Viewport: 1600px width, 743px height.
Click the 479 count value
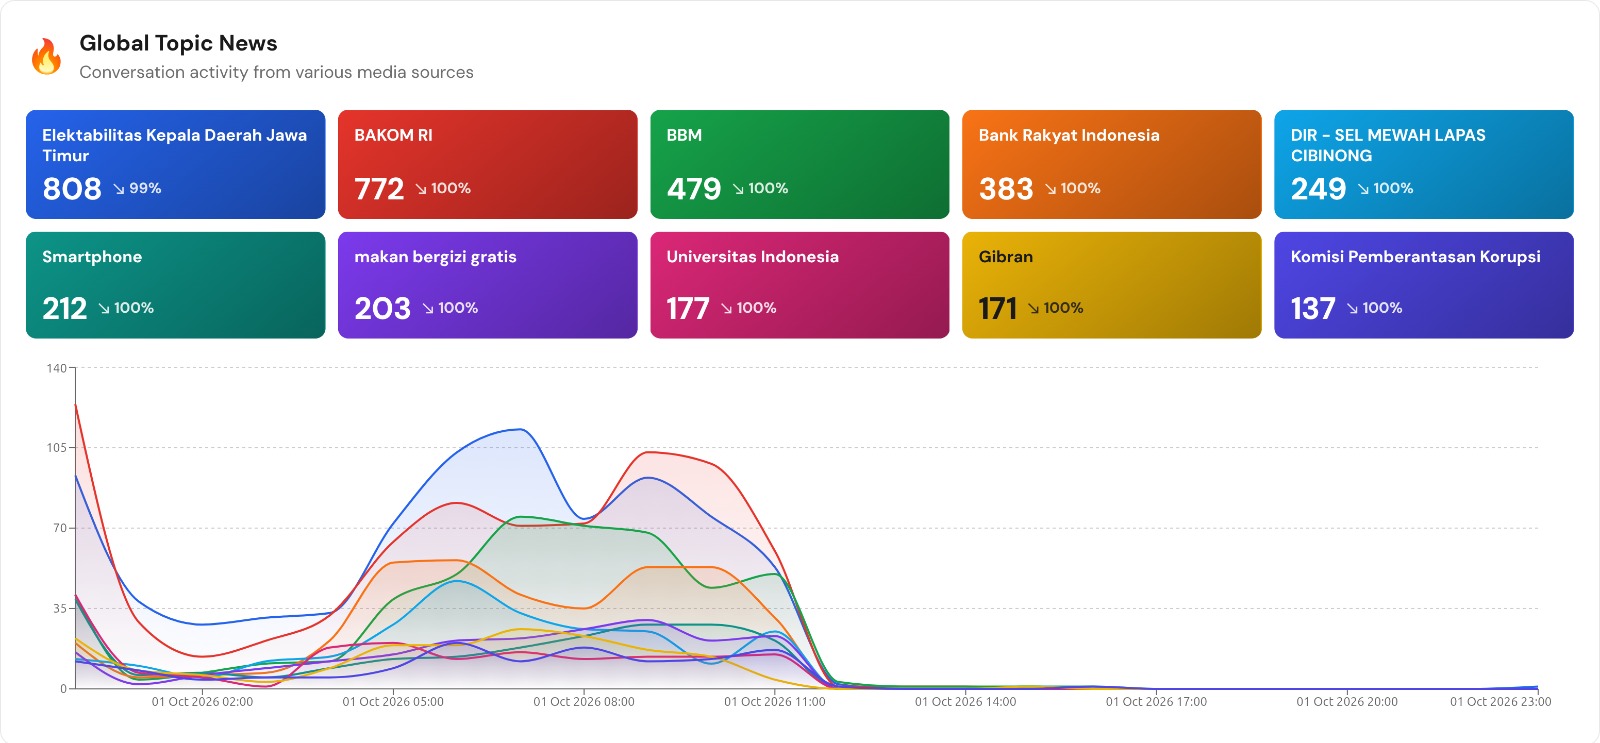pyautogui.click(x=694, y=188)
